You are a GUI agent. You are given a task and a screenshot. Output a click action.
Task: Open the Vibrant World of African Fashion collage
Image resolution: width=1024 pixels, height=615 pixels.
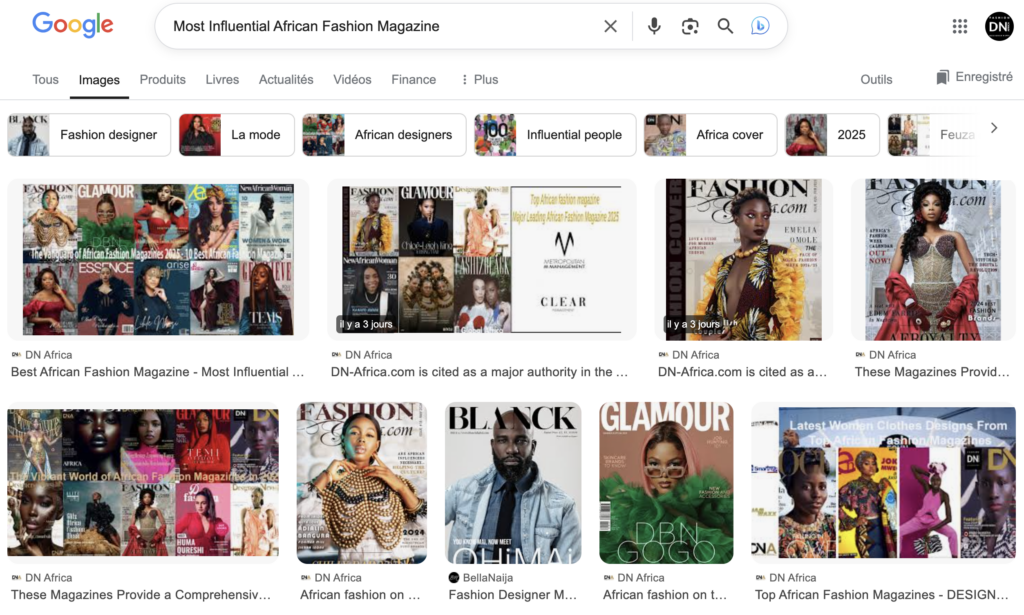pos(143,482)
